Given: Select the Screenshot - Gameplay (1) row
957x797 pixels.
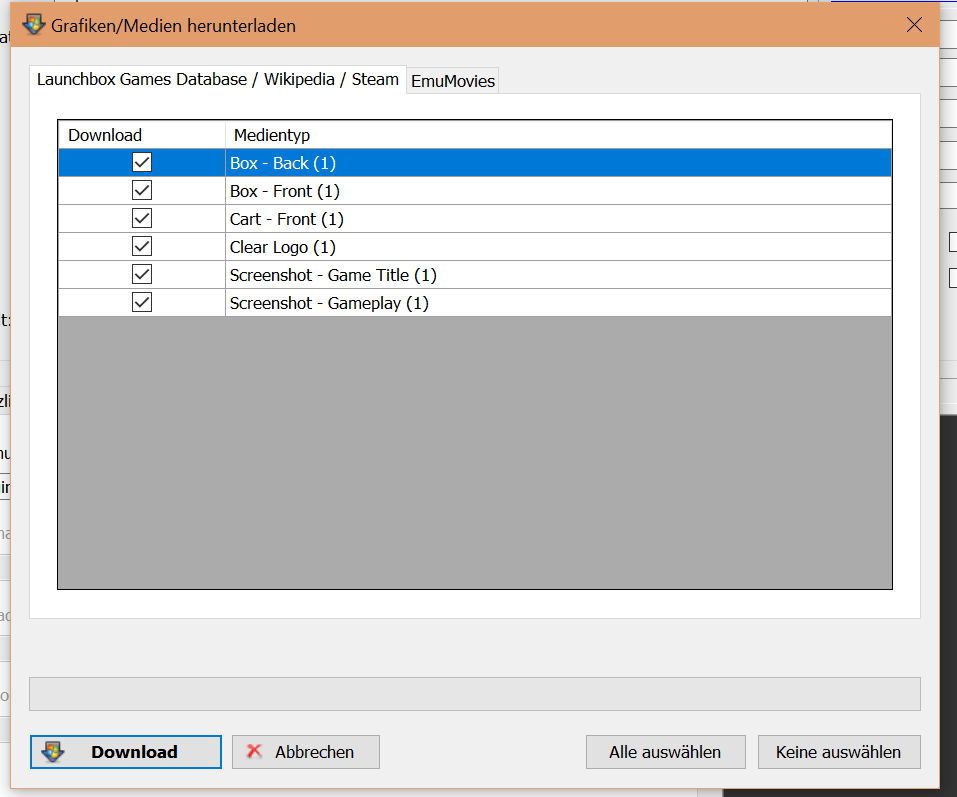Looking at the screenshot, I should [x=475, y=303].
